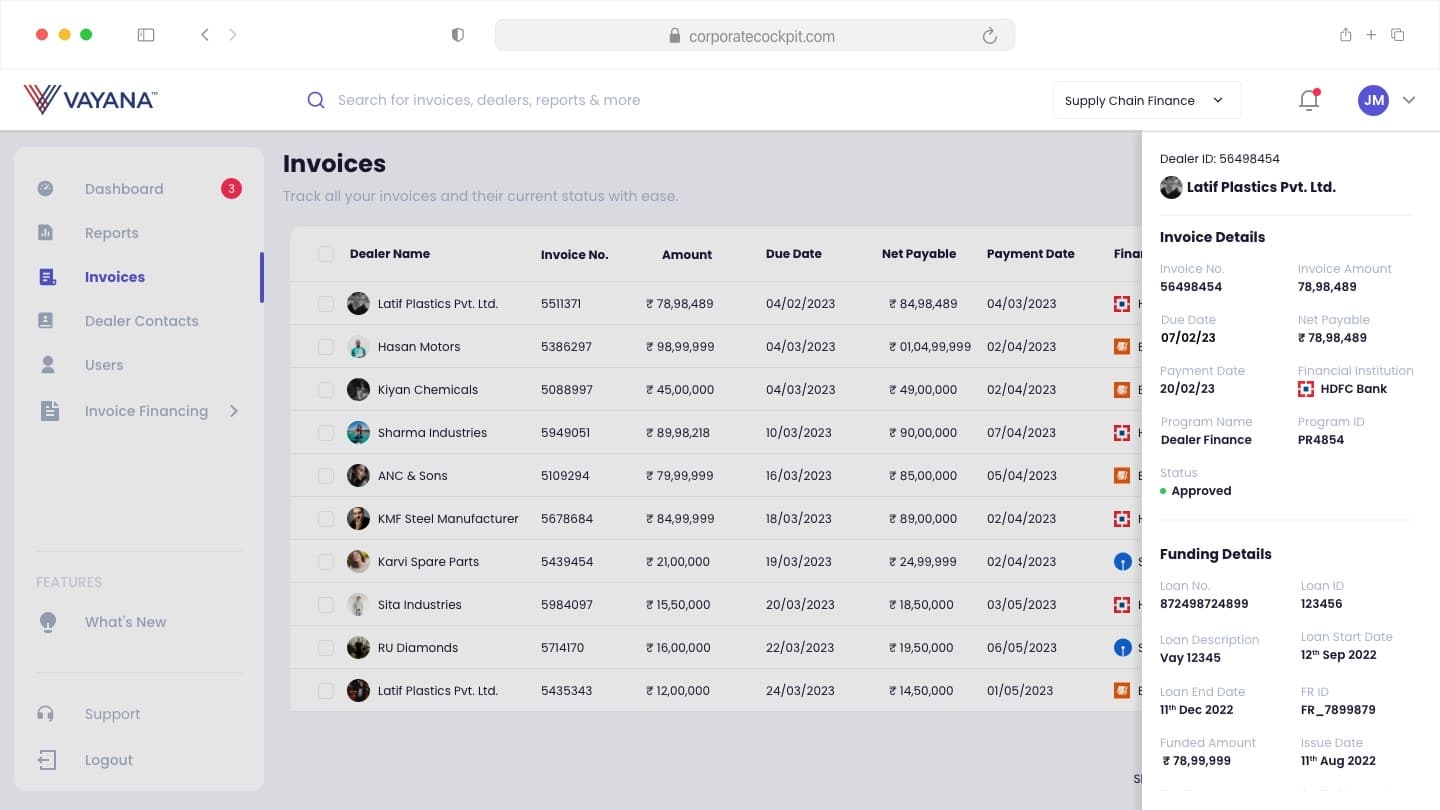Open the Support link
The image size is (1440, 810).
click(113, 714)
